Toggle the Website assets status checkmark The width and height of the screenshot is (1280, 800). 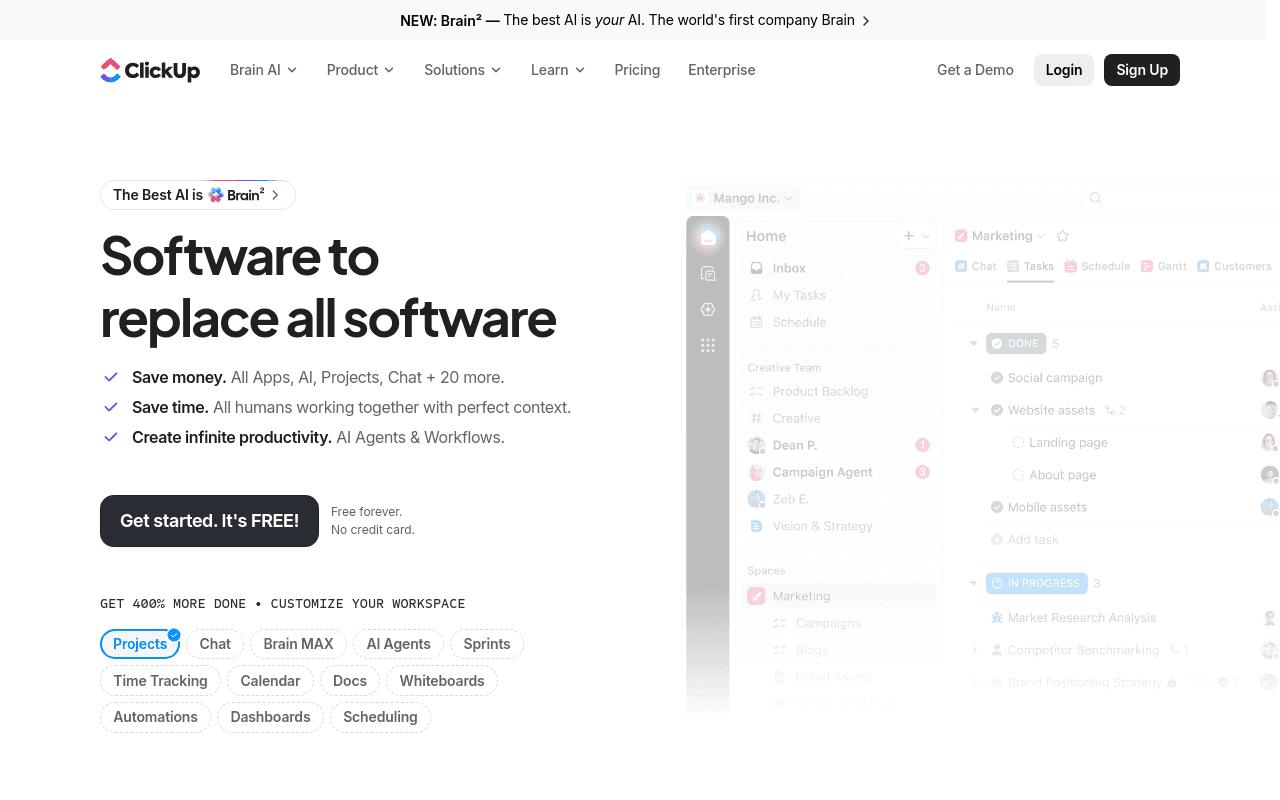coord(997,410)
